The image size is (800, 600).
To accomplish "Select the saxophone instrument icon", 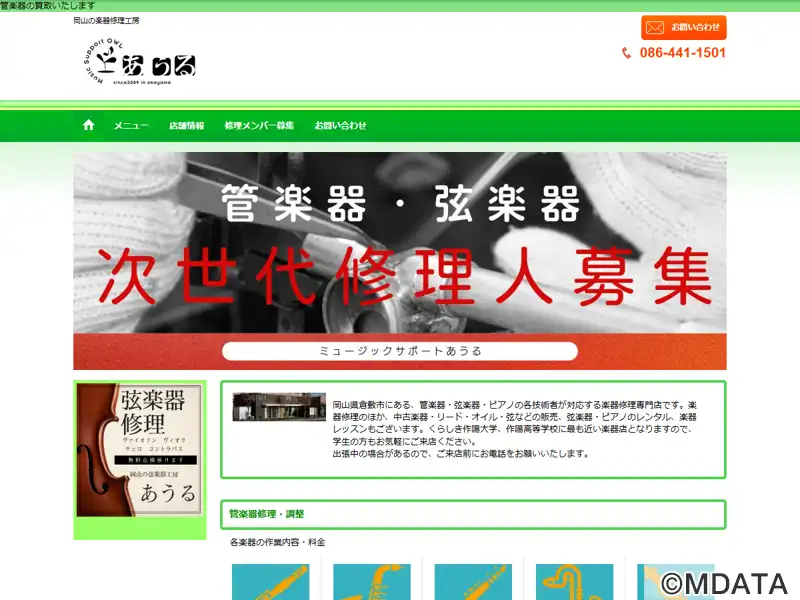I will 372,582.
